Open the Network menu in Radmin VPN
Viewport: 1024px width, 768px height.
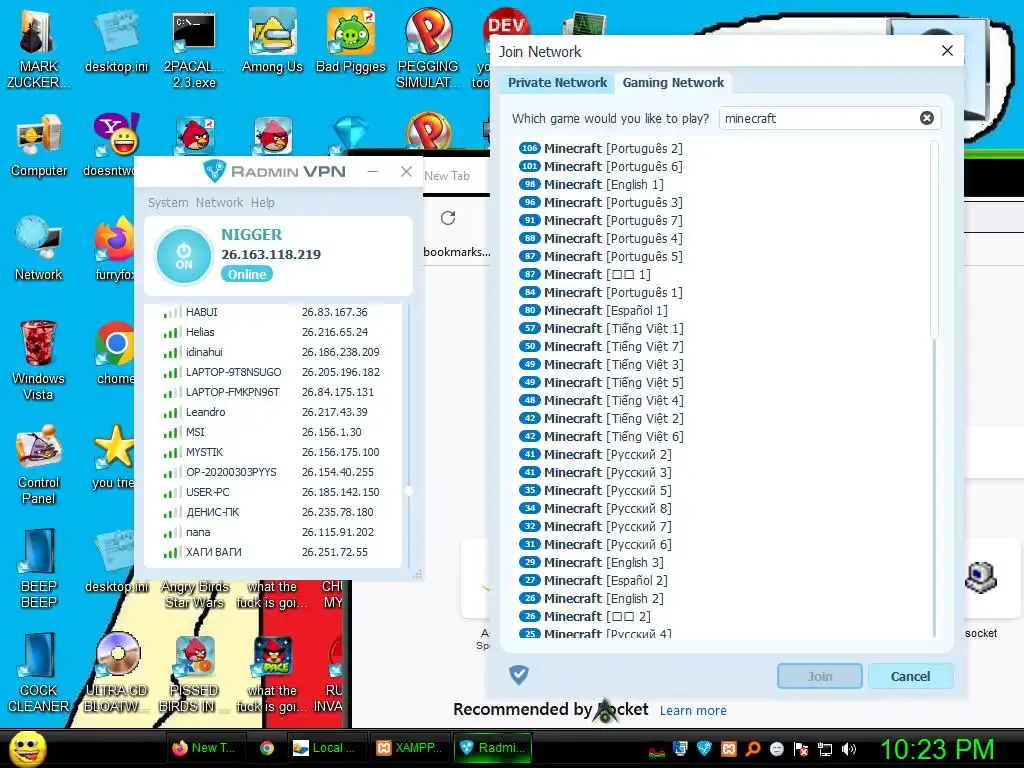tap(219, 202)
